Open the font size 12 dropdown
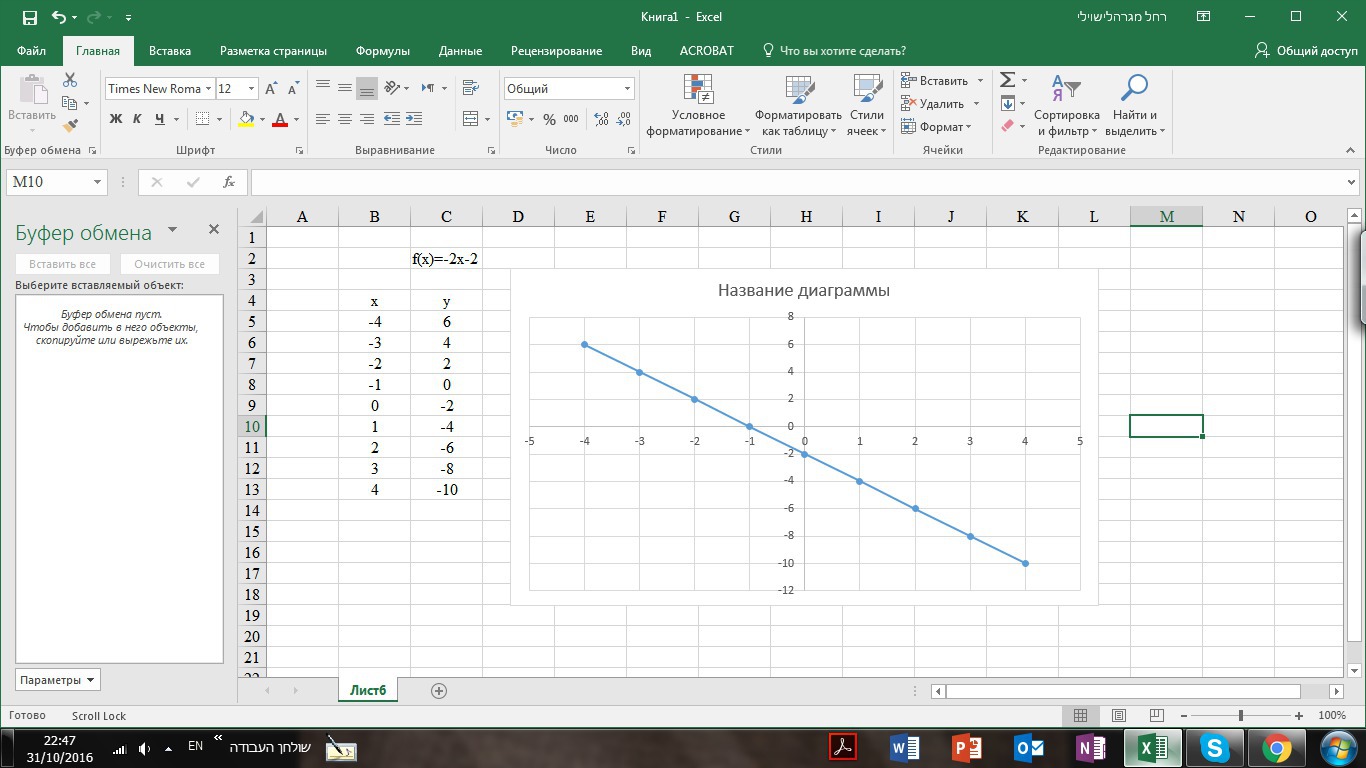The width and height of the screenshot is (1366, 768). [x=251, y=89]
